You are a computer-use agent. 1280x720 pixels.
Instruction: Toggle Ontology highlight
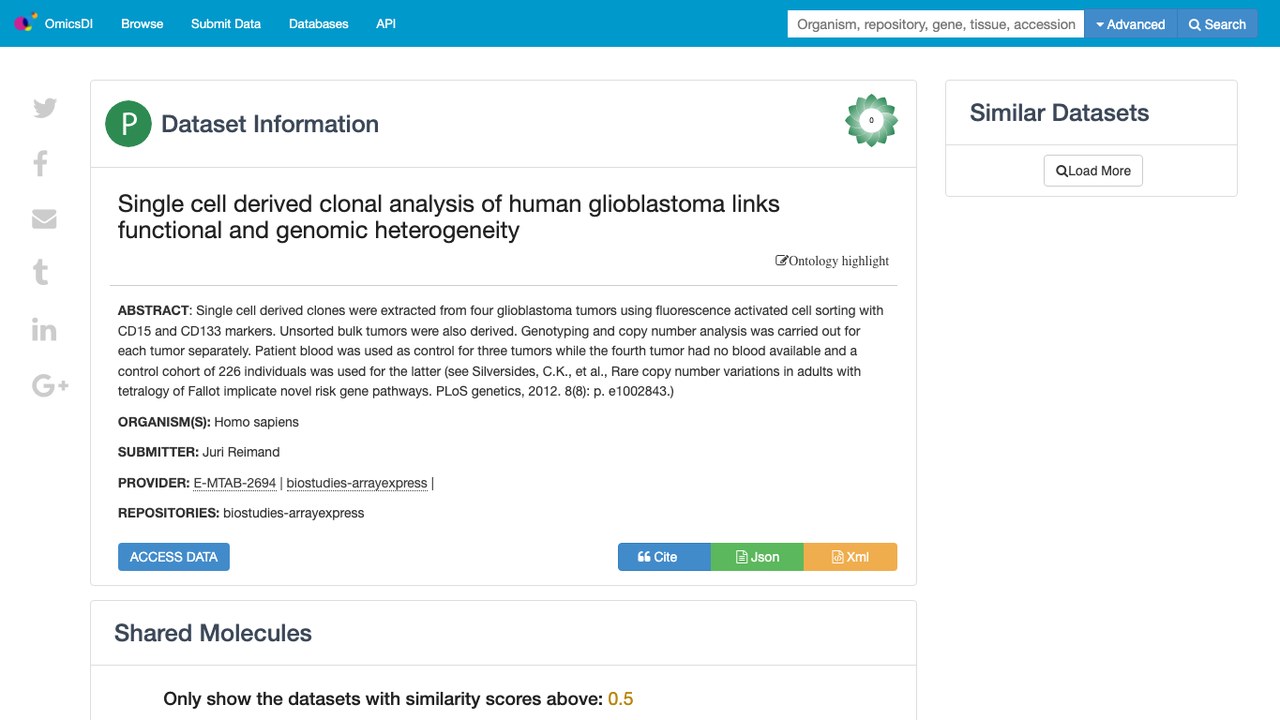point(832,261)
